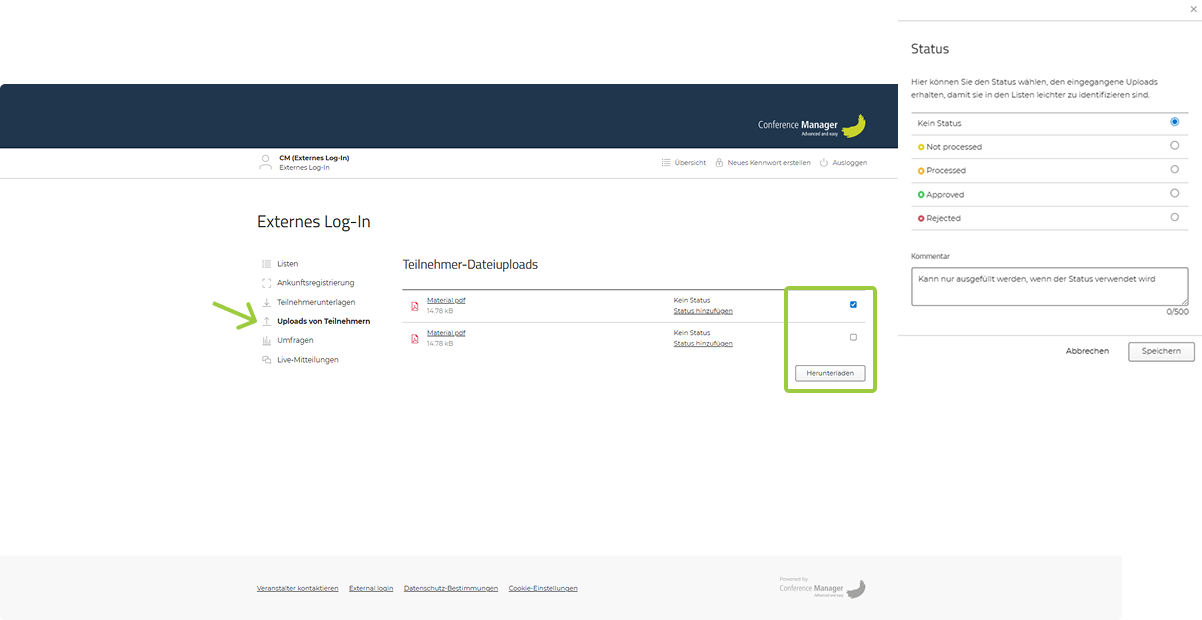Click the lock icon for Neues Kennwort
Image resolution: width=1202 pixels, height=620 pixels.
(719, 162)
